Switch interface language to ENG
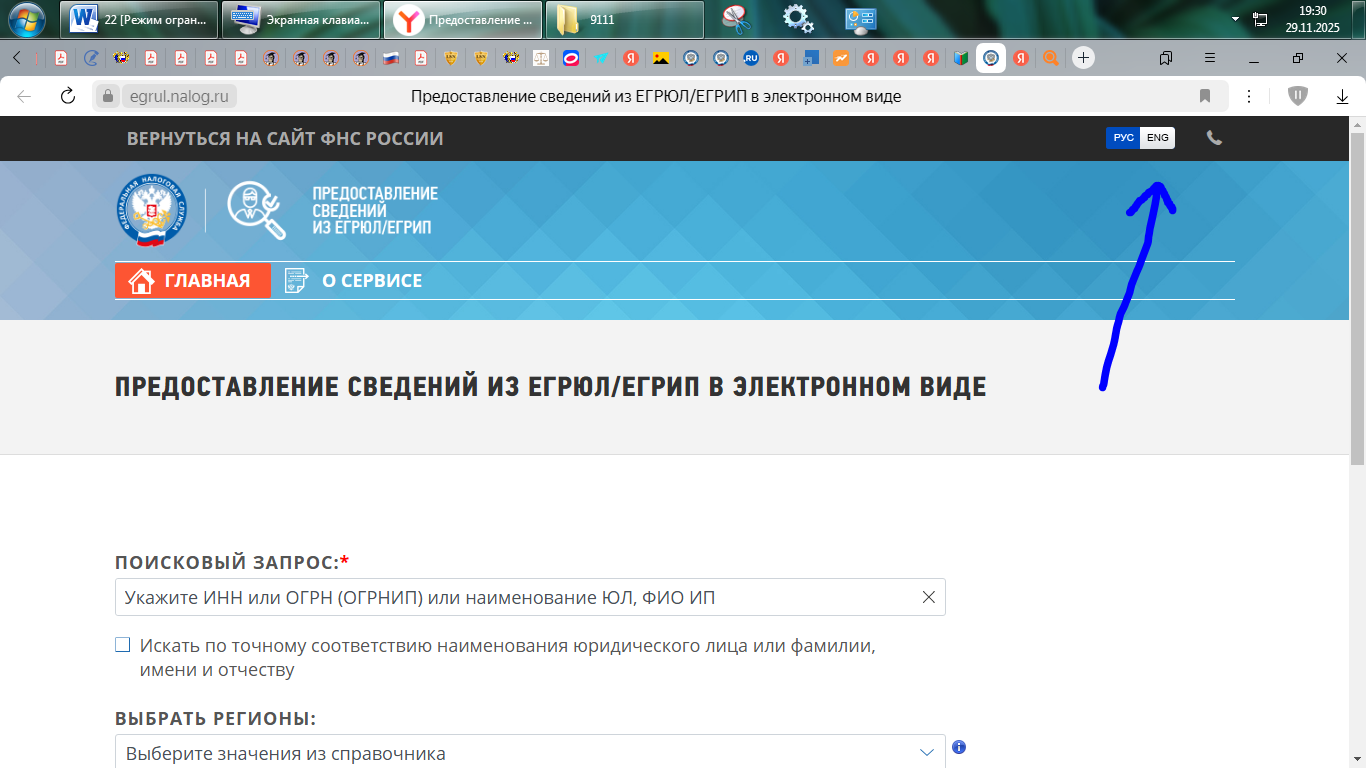The height and width of the screenshot is (768, 1366). (1156, 138)
